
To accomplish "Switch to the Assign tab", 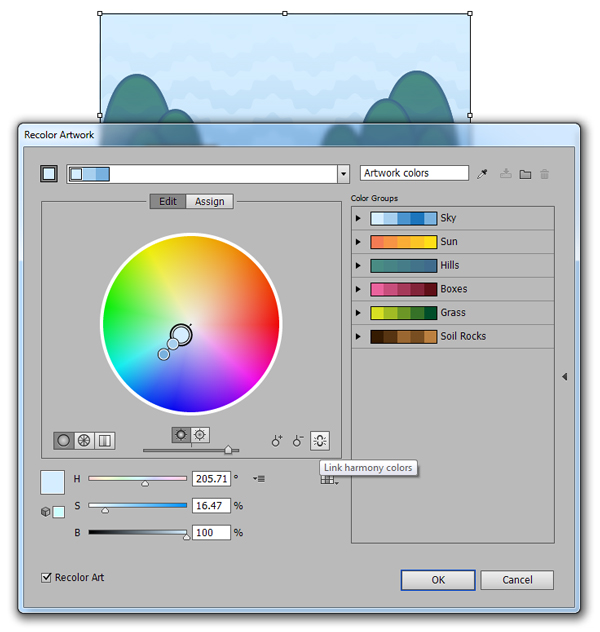I will click(210, 201).
